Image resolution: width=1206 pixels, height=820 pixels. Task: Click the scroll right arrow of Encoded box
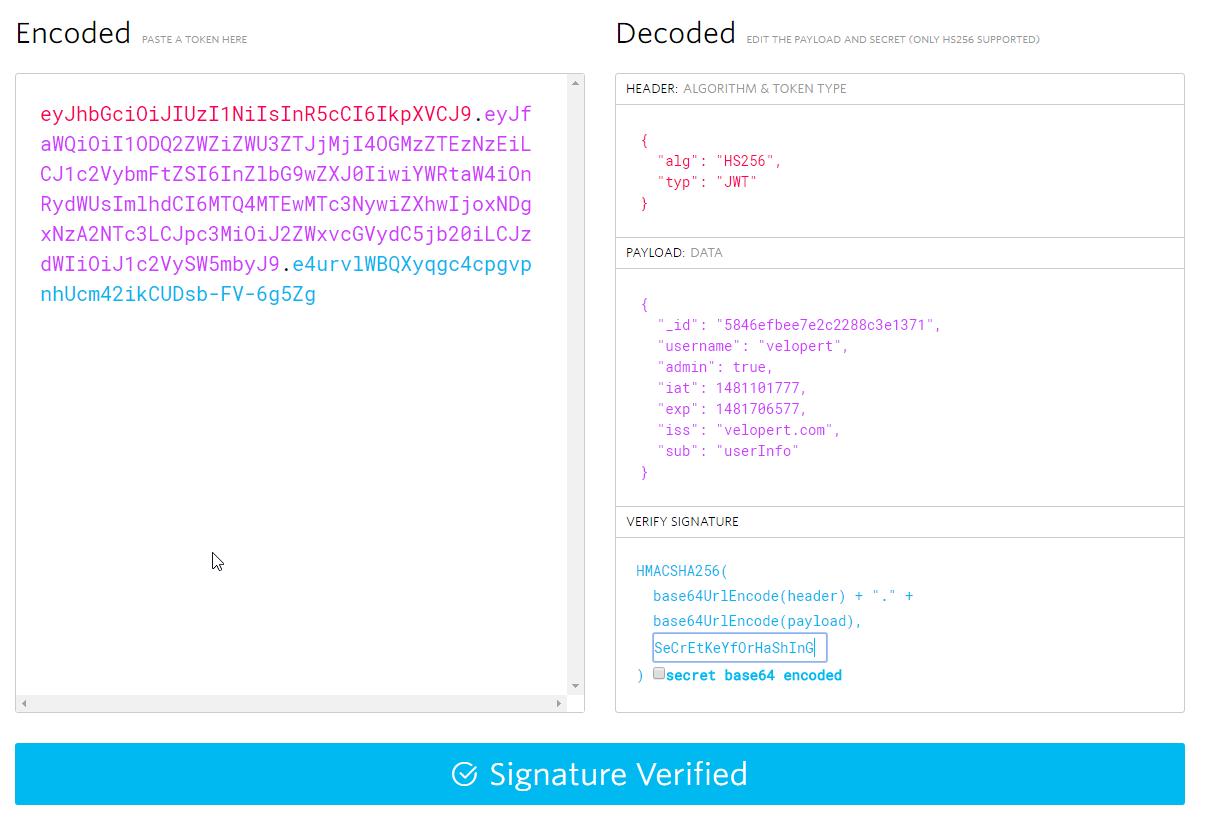[x=559, y=703]
